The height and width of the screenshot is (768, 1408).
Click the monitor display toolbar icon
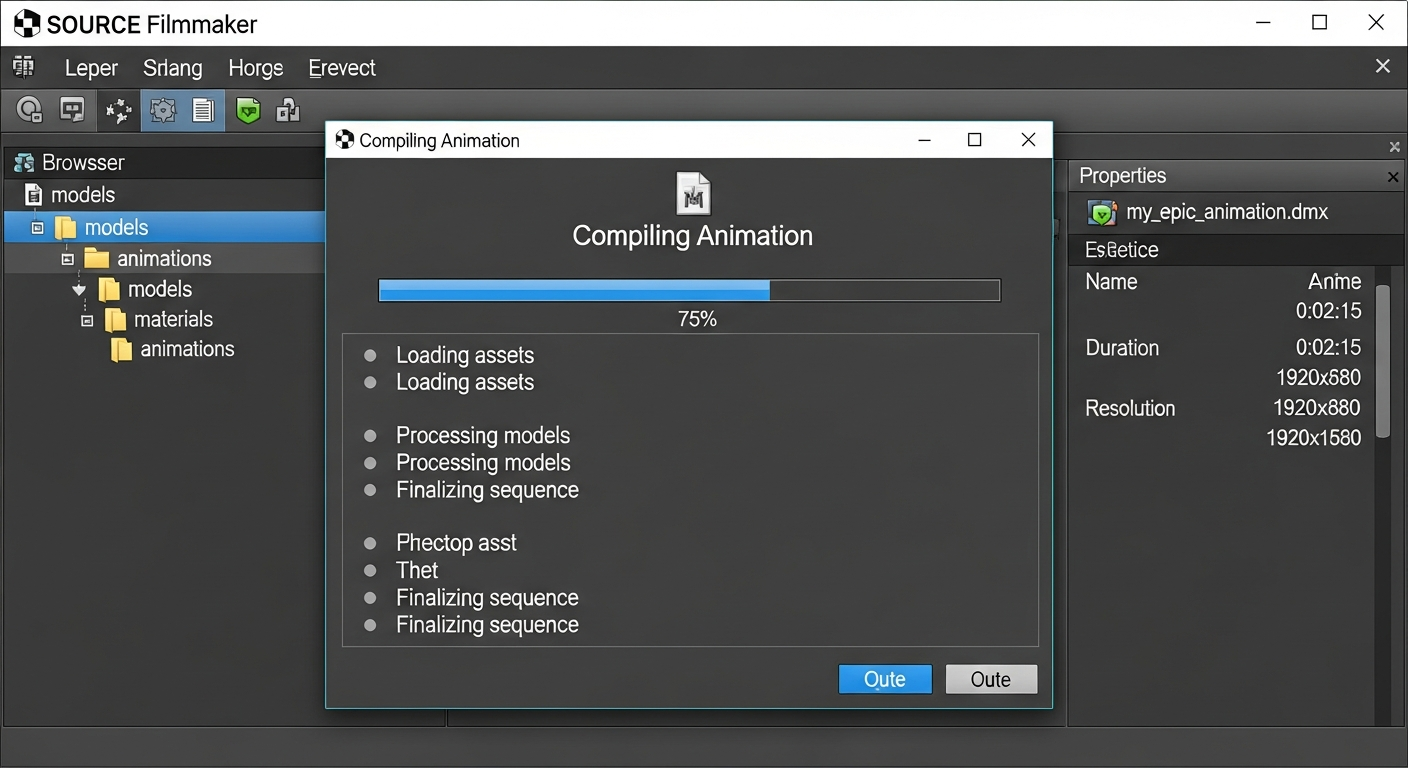point(72,110)
